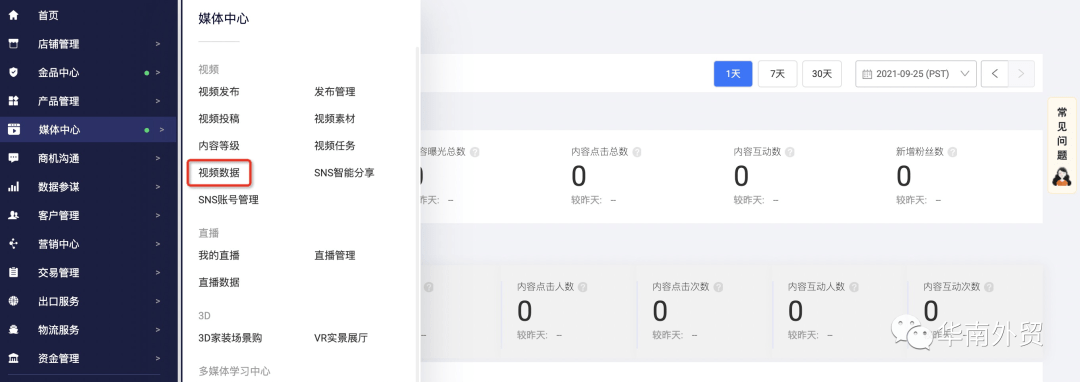Viewport: 1080px width, 382px height.
Task: Expand 营销中心 submenu arrow
Action: coord(158,244)
